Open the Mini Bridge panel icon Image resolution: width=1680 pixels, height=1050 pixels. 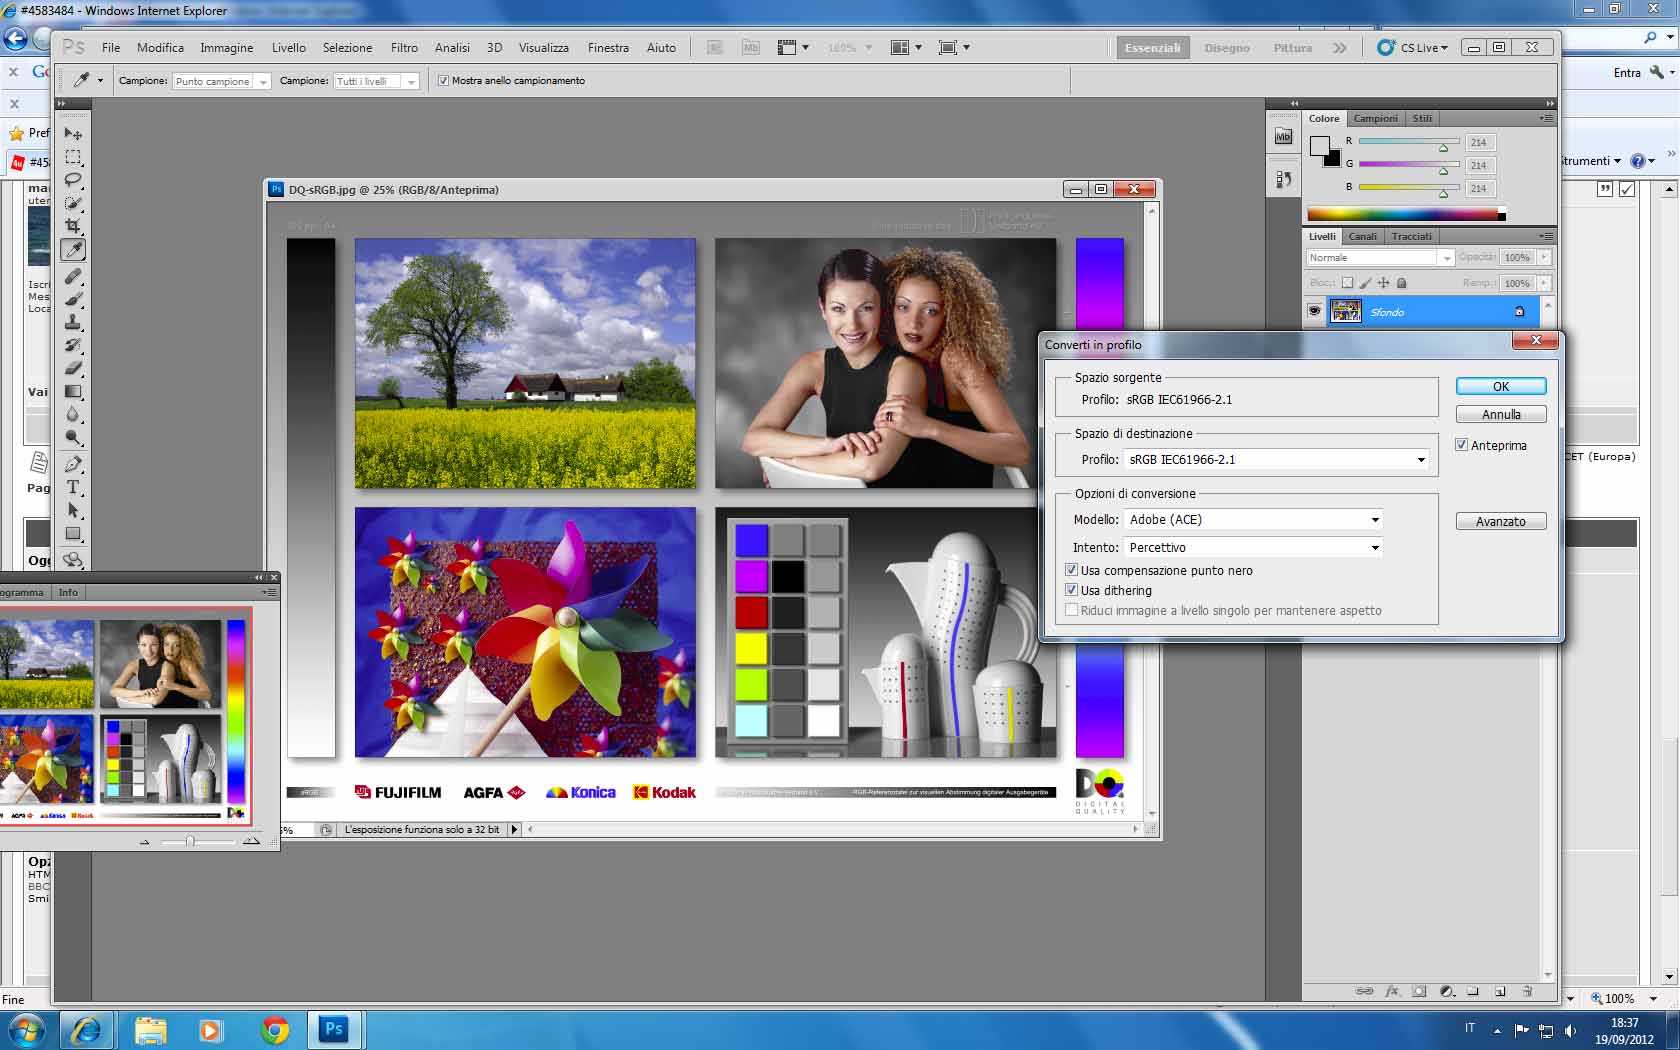1283,137
